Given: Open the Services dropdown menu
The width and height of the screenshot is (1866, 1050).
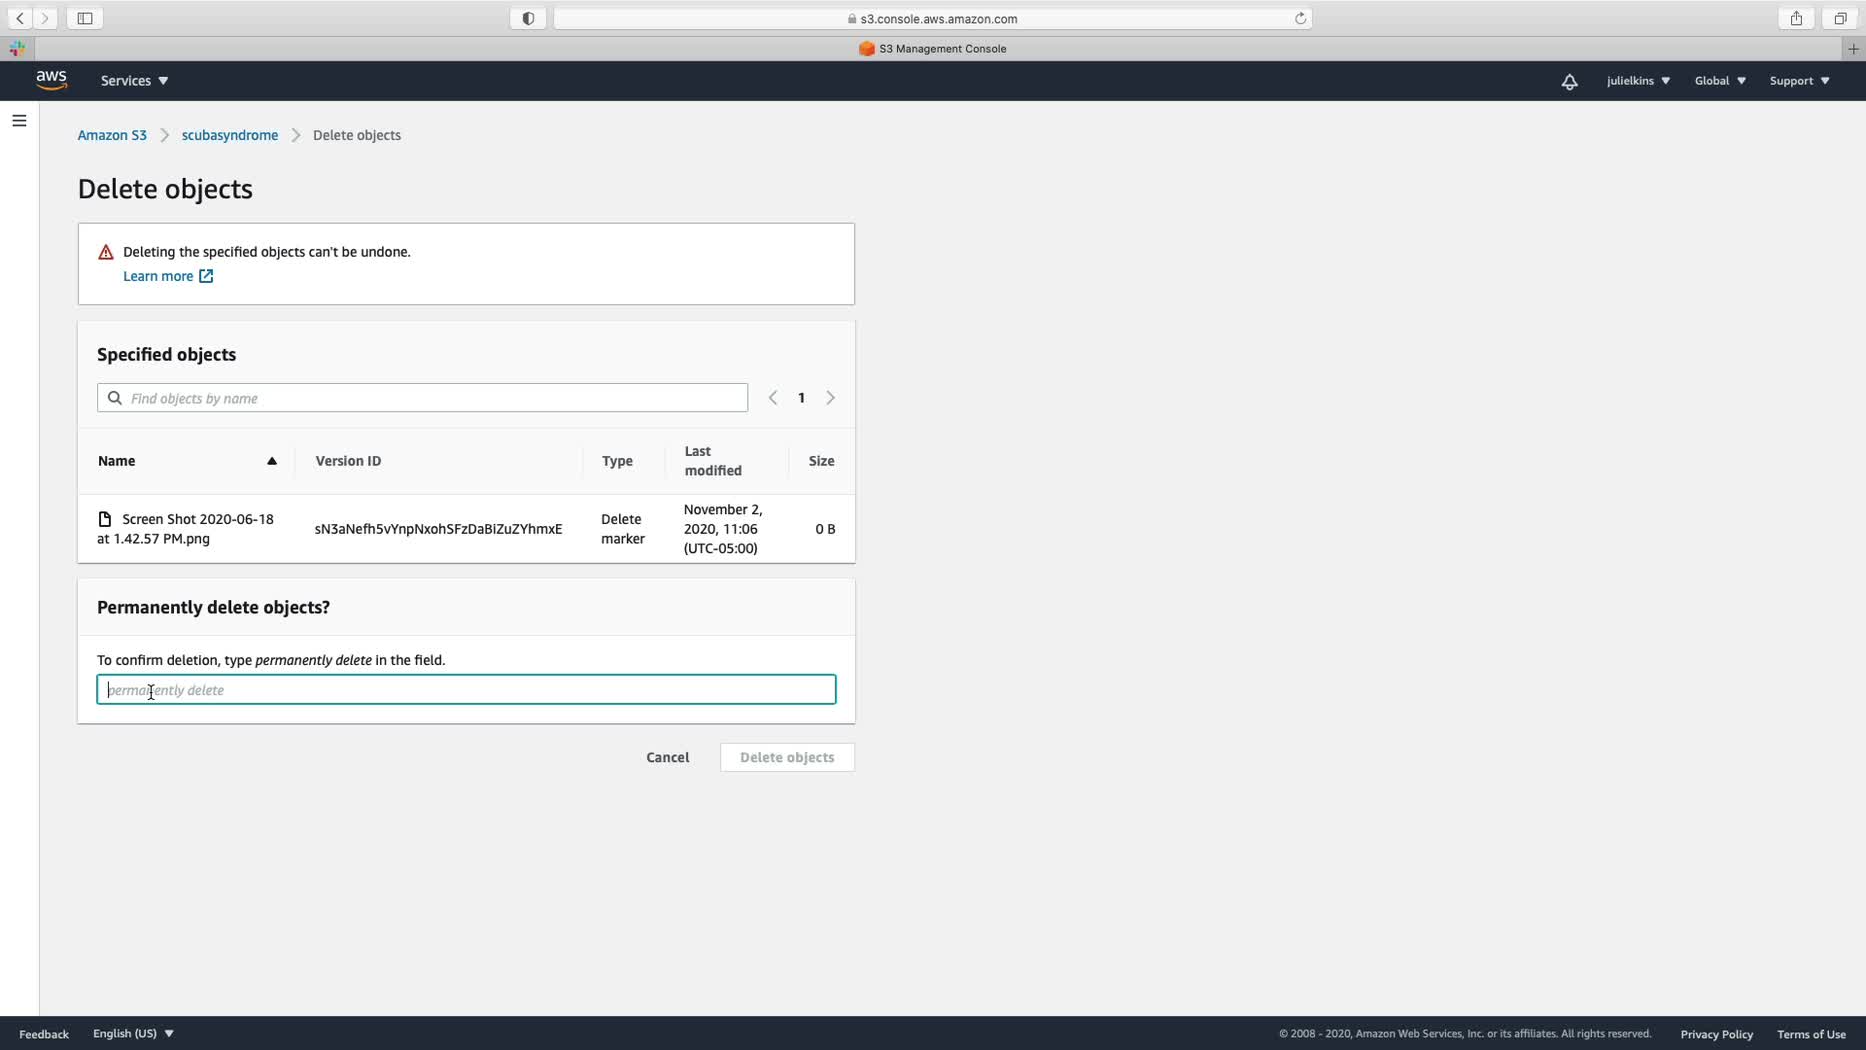Looking at the screenshot, I should pyautogui.click(x=134, y=81).
